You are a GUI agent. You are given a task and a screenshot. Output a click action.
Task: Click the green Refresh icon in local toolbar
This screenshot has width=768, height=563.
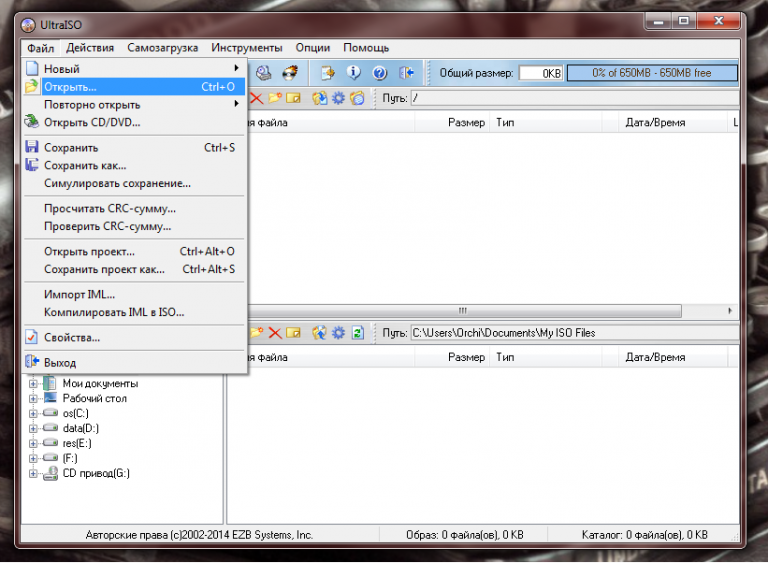(x=358, y=333)
